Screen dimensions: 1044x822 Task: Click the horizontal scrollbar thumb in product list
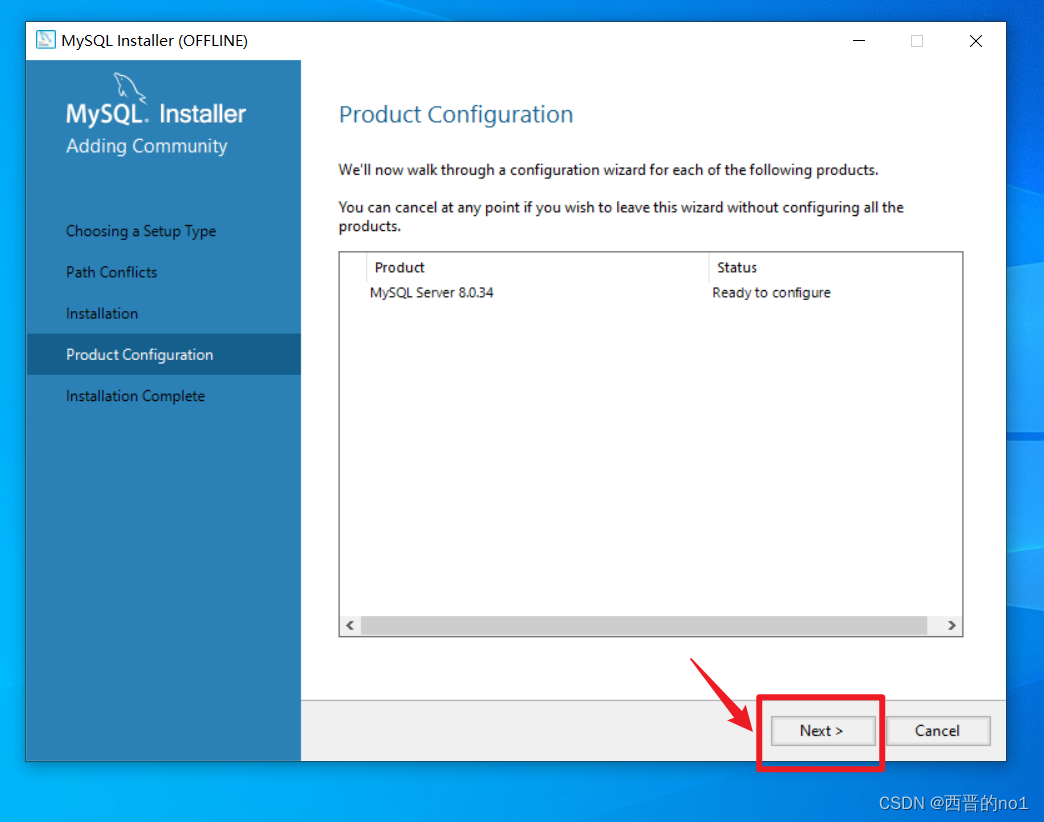pyautogui.click(x=644, y=625)
